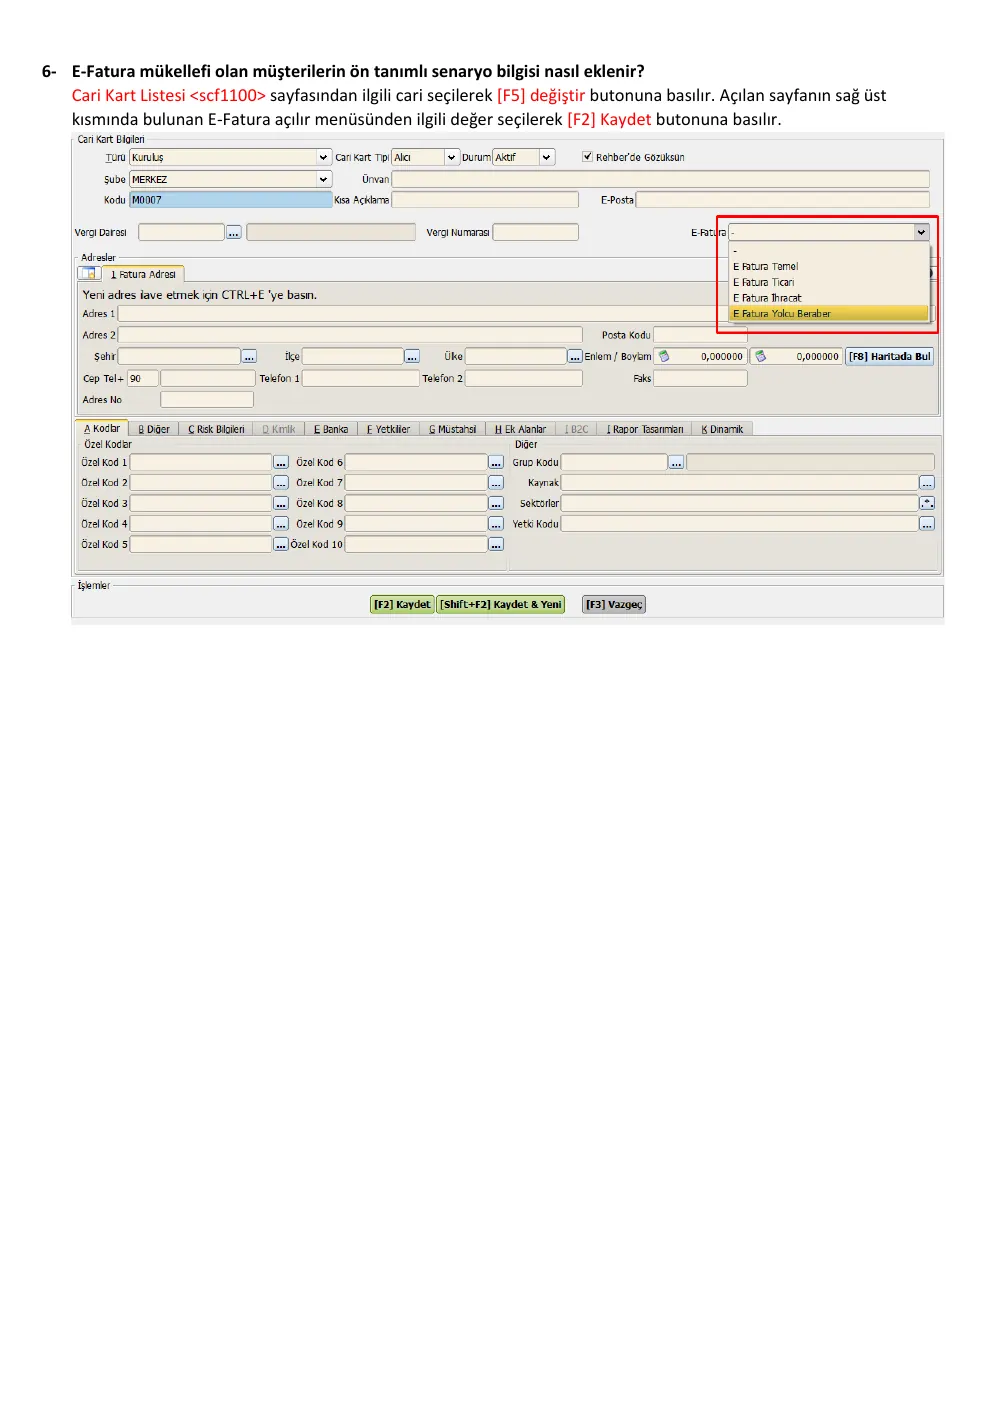The width and height of the screenshot is (993, 1404).
Task: Browse countries via the Ülke ellipsis button
Action: point(575,357)
